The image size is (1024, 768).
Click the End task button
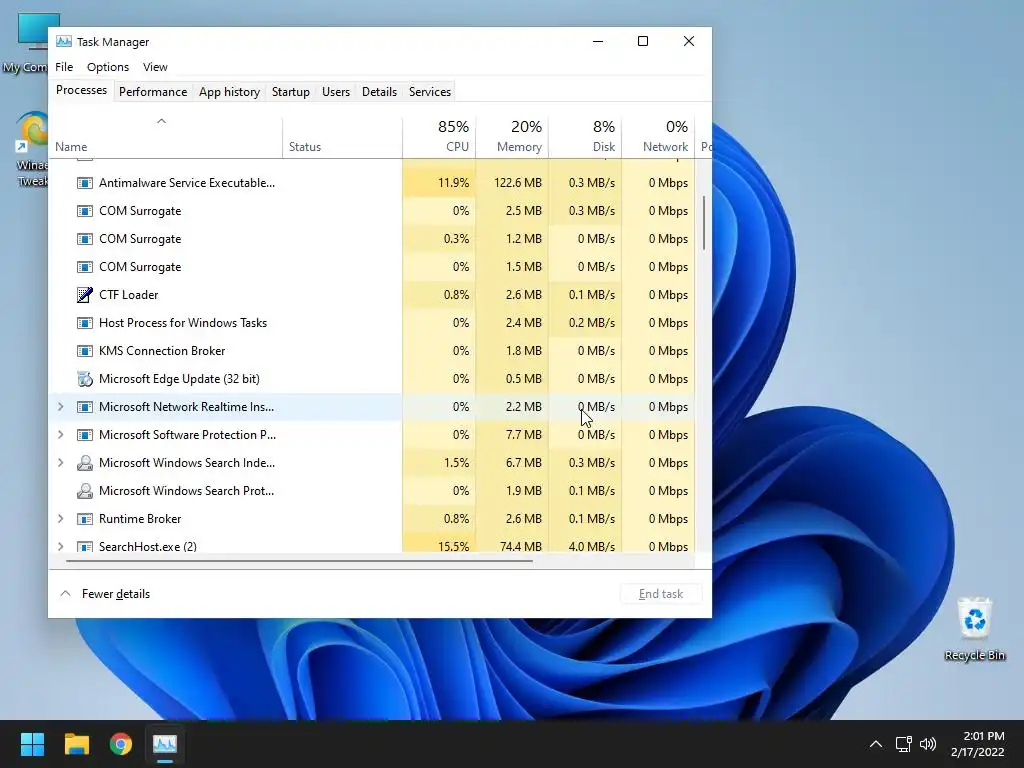point(661,594)
